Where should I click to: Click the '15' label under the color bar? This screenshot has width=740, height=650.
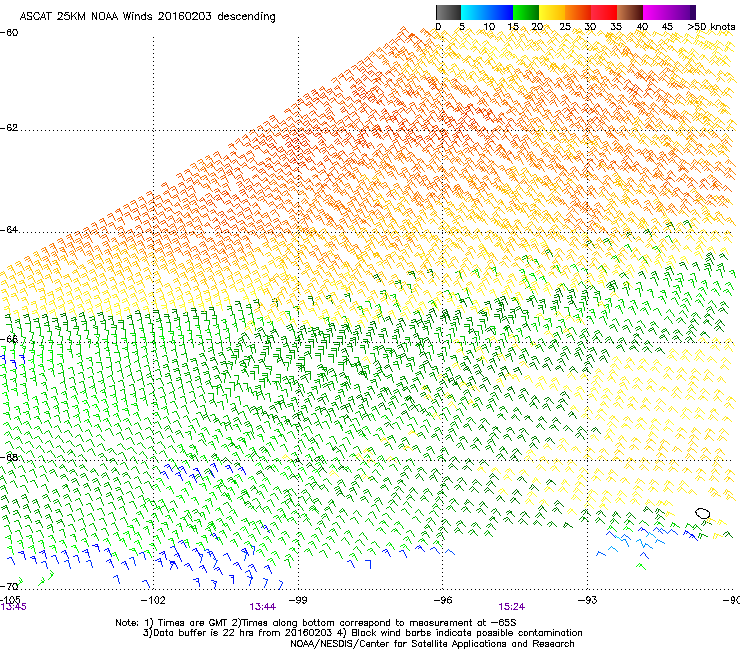click(x=513, y=27)
